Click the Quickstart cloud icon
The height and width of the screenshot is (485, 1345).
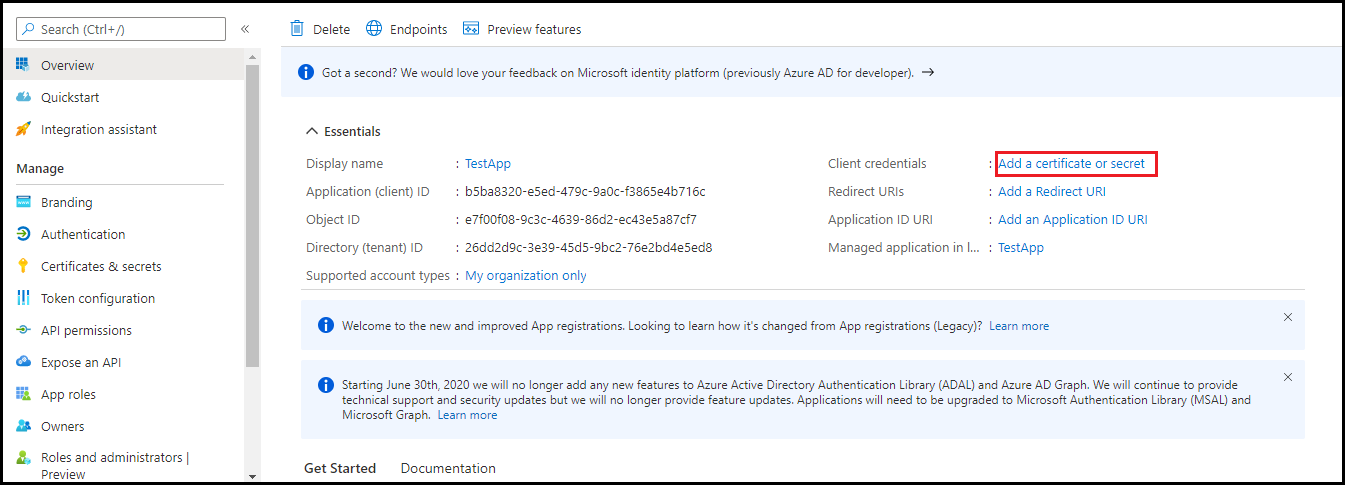(23, 97)
